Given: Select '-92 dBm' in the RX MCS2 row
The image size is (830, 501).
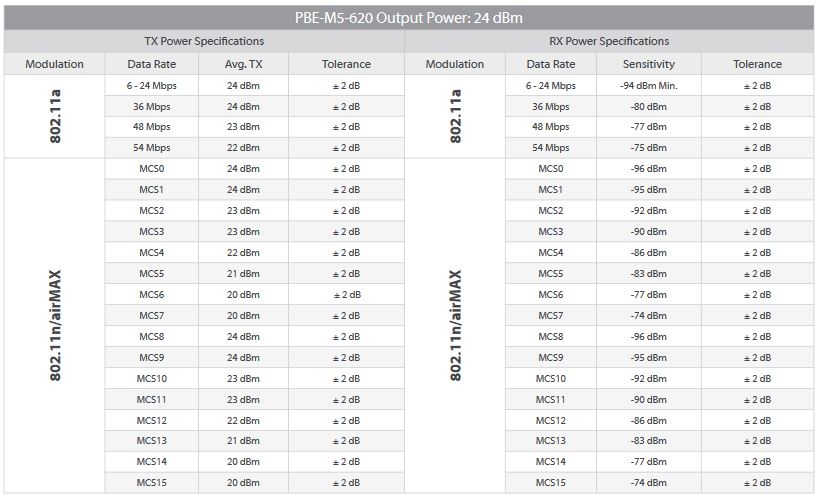Looking at the screenshot, I should pos(648,211).
